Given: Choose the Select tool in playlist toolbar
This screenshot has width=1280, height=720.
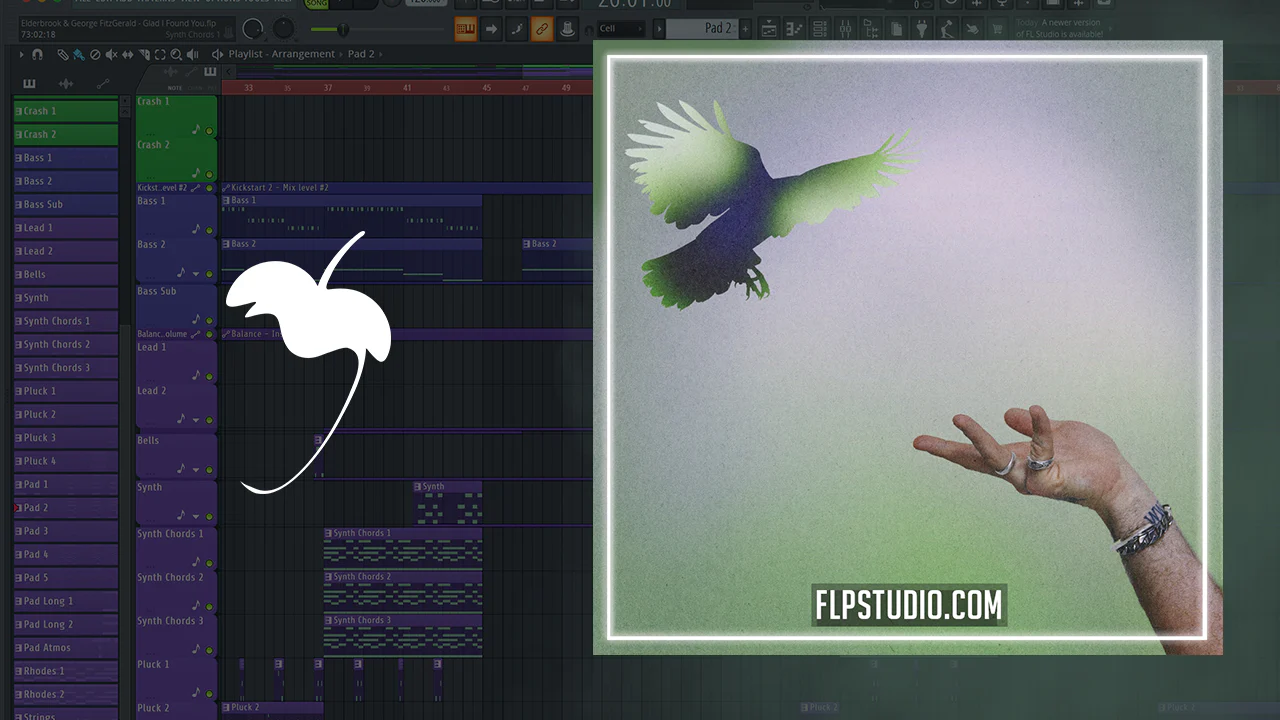Looking at the screenshot, I should [x=159, y=54].
